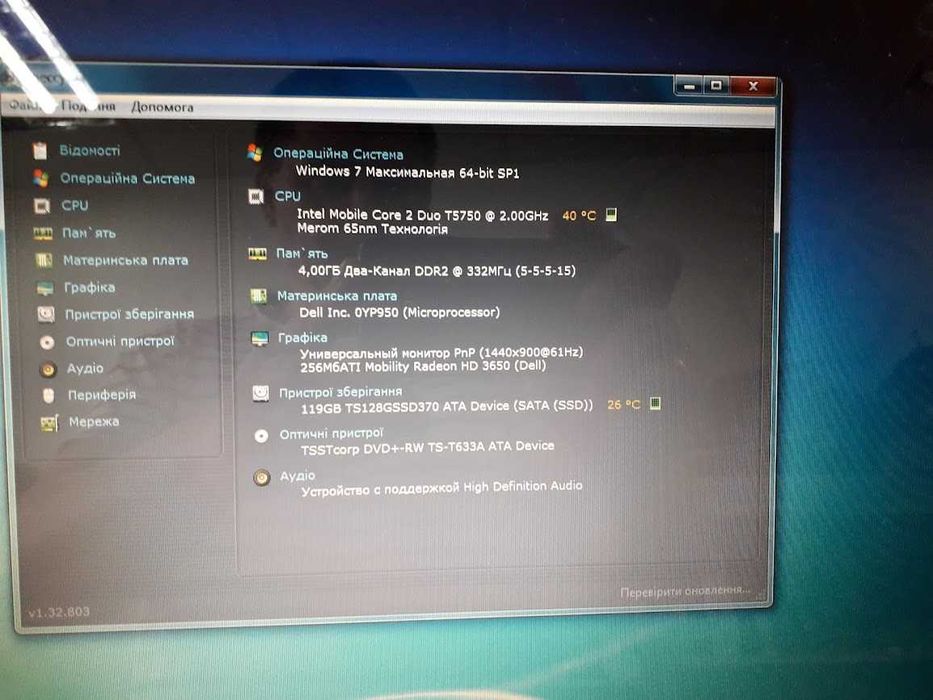Click the network card icon beside sidebar Мережа
The width and height of the screenshot is (933, 700).
tap(49, 423)
